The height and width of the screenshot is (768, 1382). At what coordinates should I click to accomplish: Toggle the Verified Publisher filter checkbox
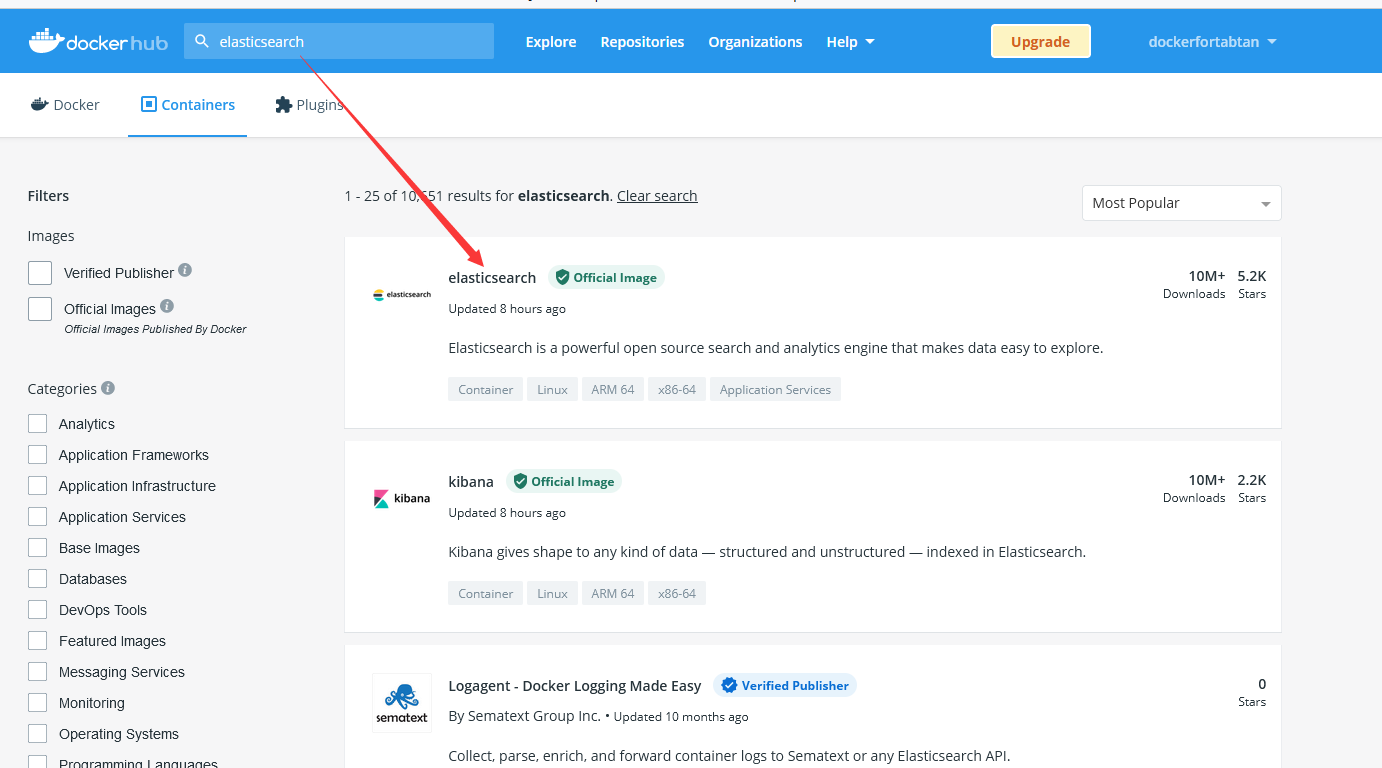pos(40,273)
